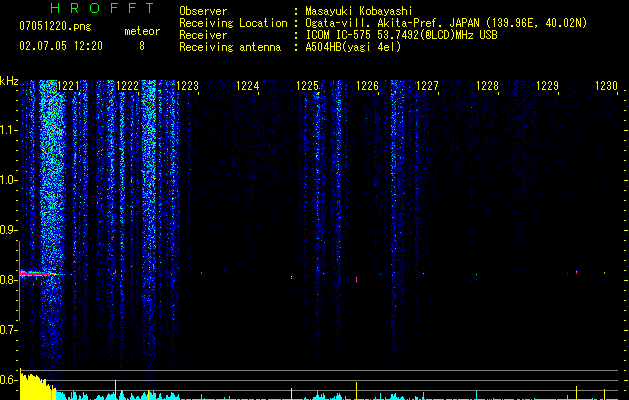Click the 0.9 kHz frequency axis label

click(x=8, y=230)
